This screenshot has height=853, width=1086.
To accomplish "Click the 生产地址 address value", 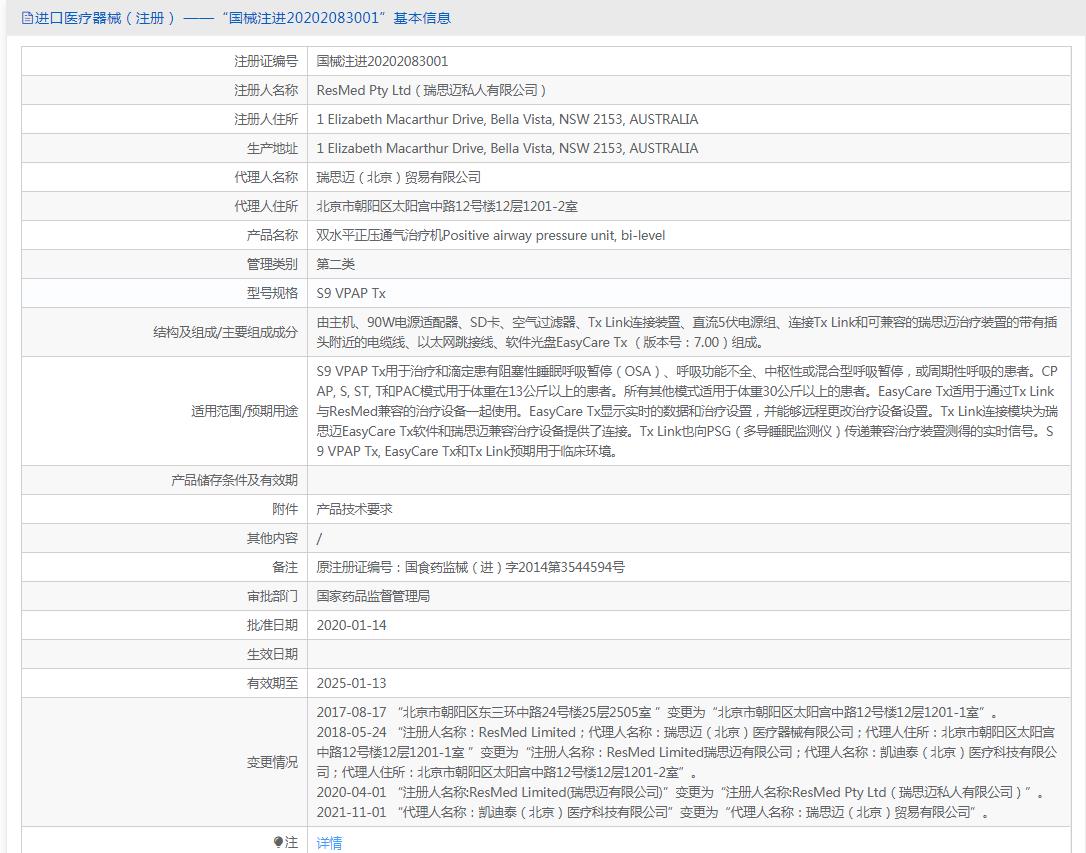I will click(x=507, y=148).
